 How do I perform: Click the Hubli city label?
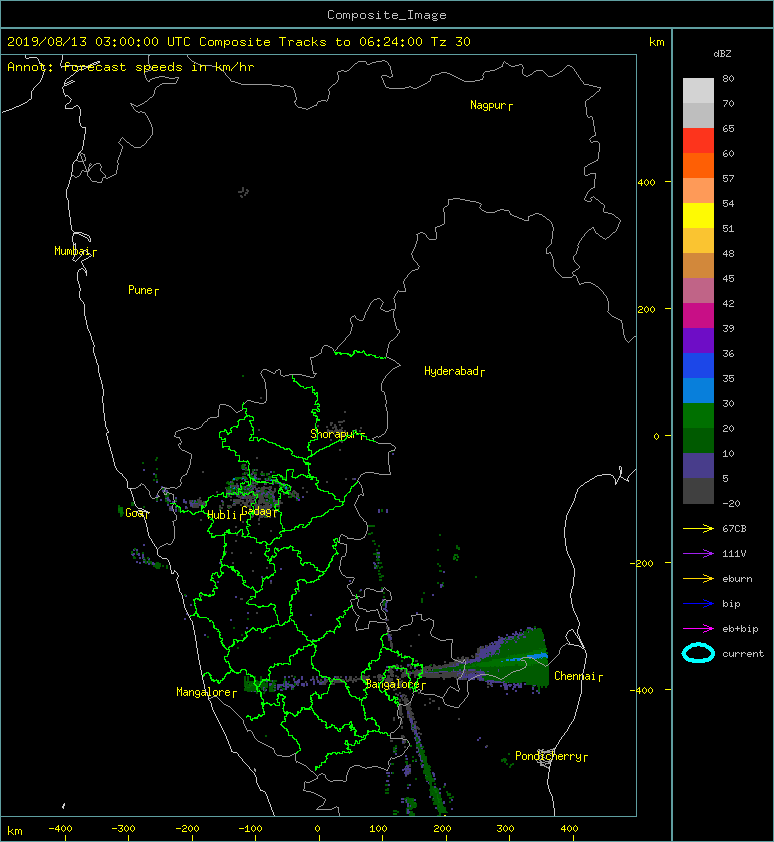(x=222, y=515)
